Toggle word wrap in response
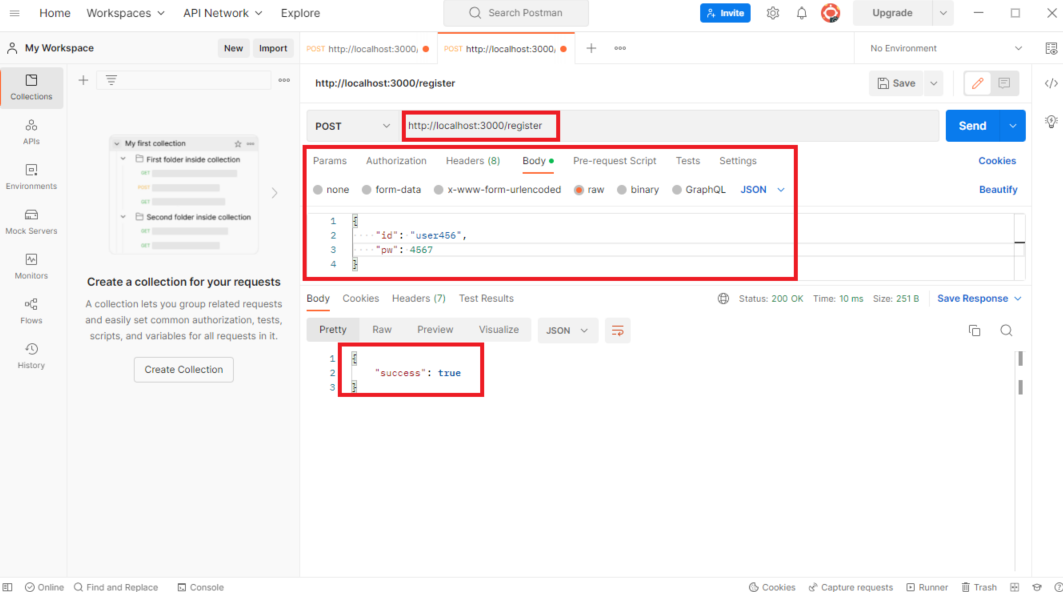1063x592 pixels. [x=618, y=330]
